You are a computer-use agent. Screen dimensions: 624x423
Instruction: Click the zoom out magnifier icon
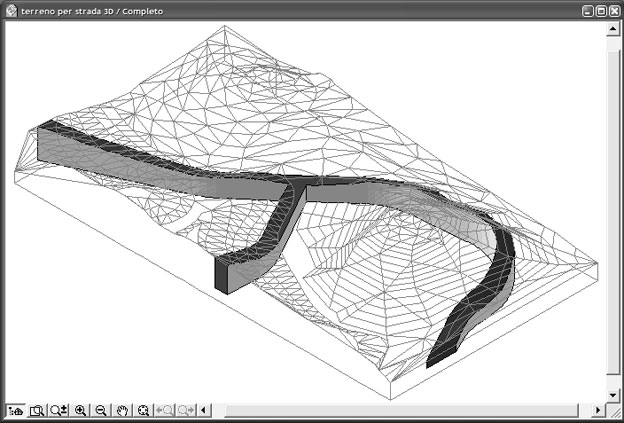101,410
